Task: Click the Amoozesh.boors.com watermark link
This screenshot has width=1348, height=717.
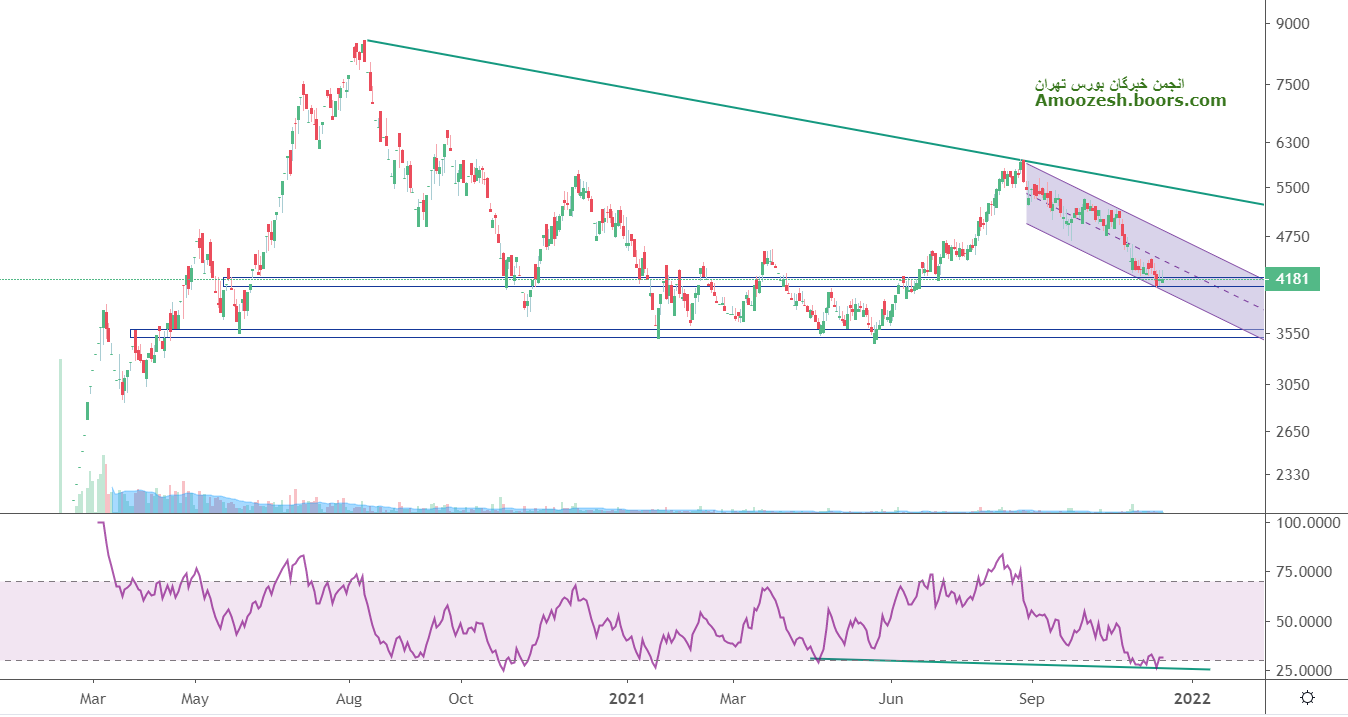Action: (x=1130, y=100)
